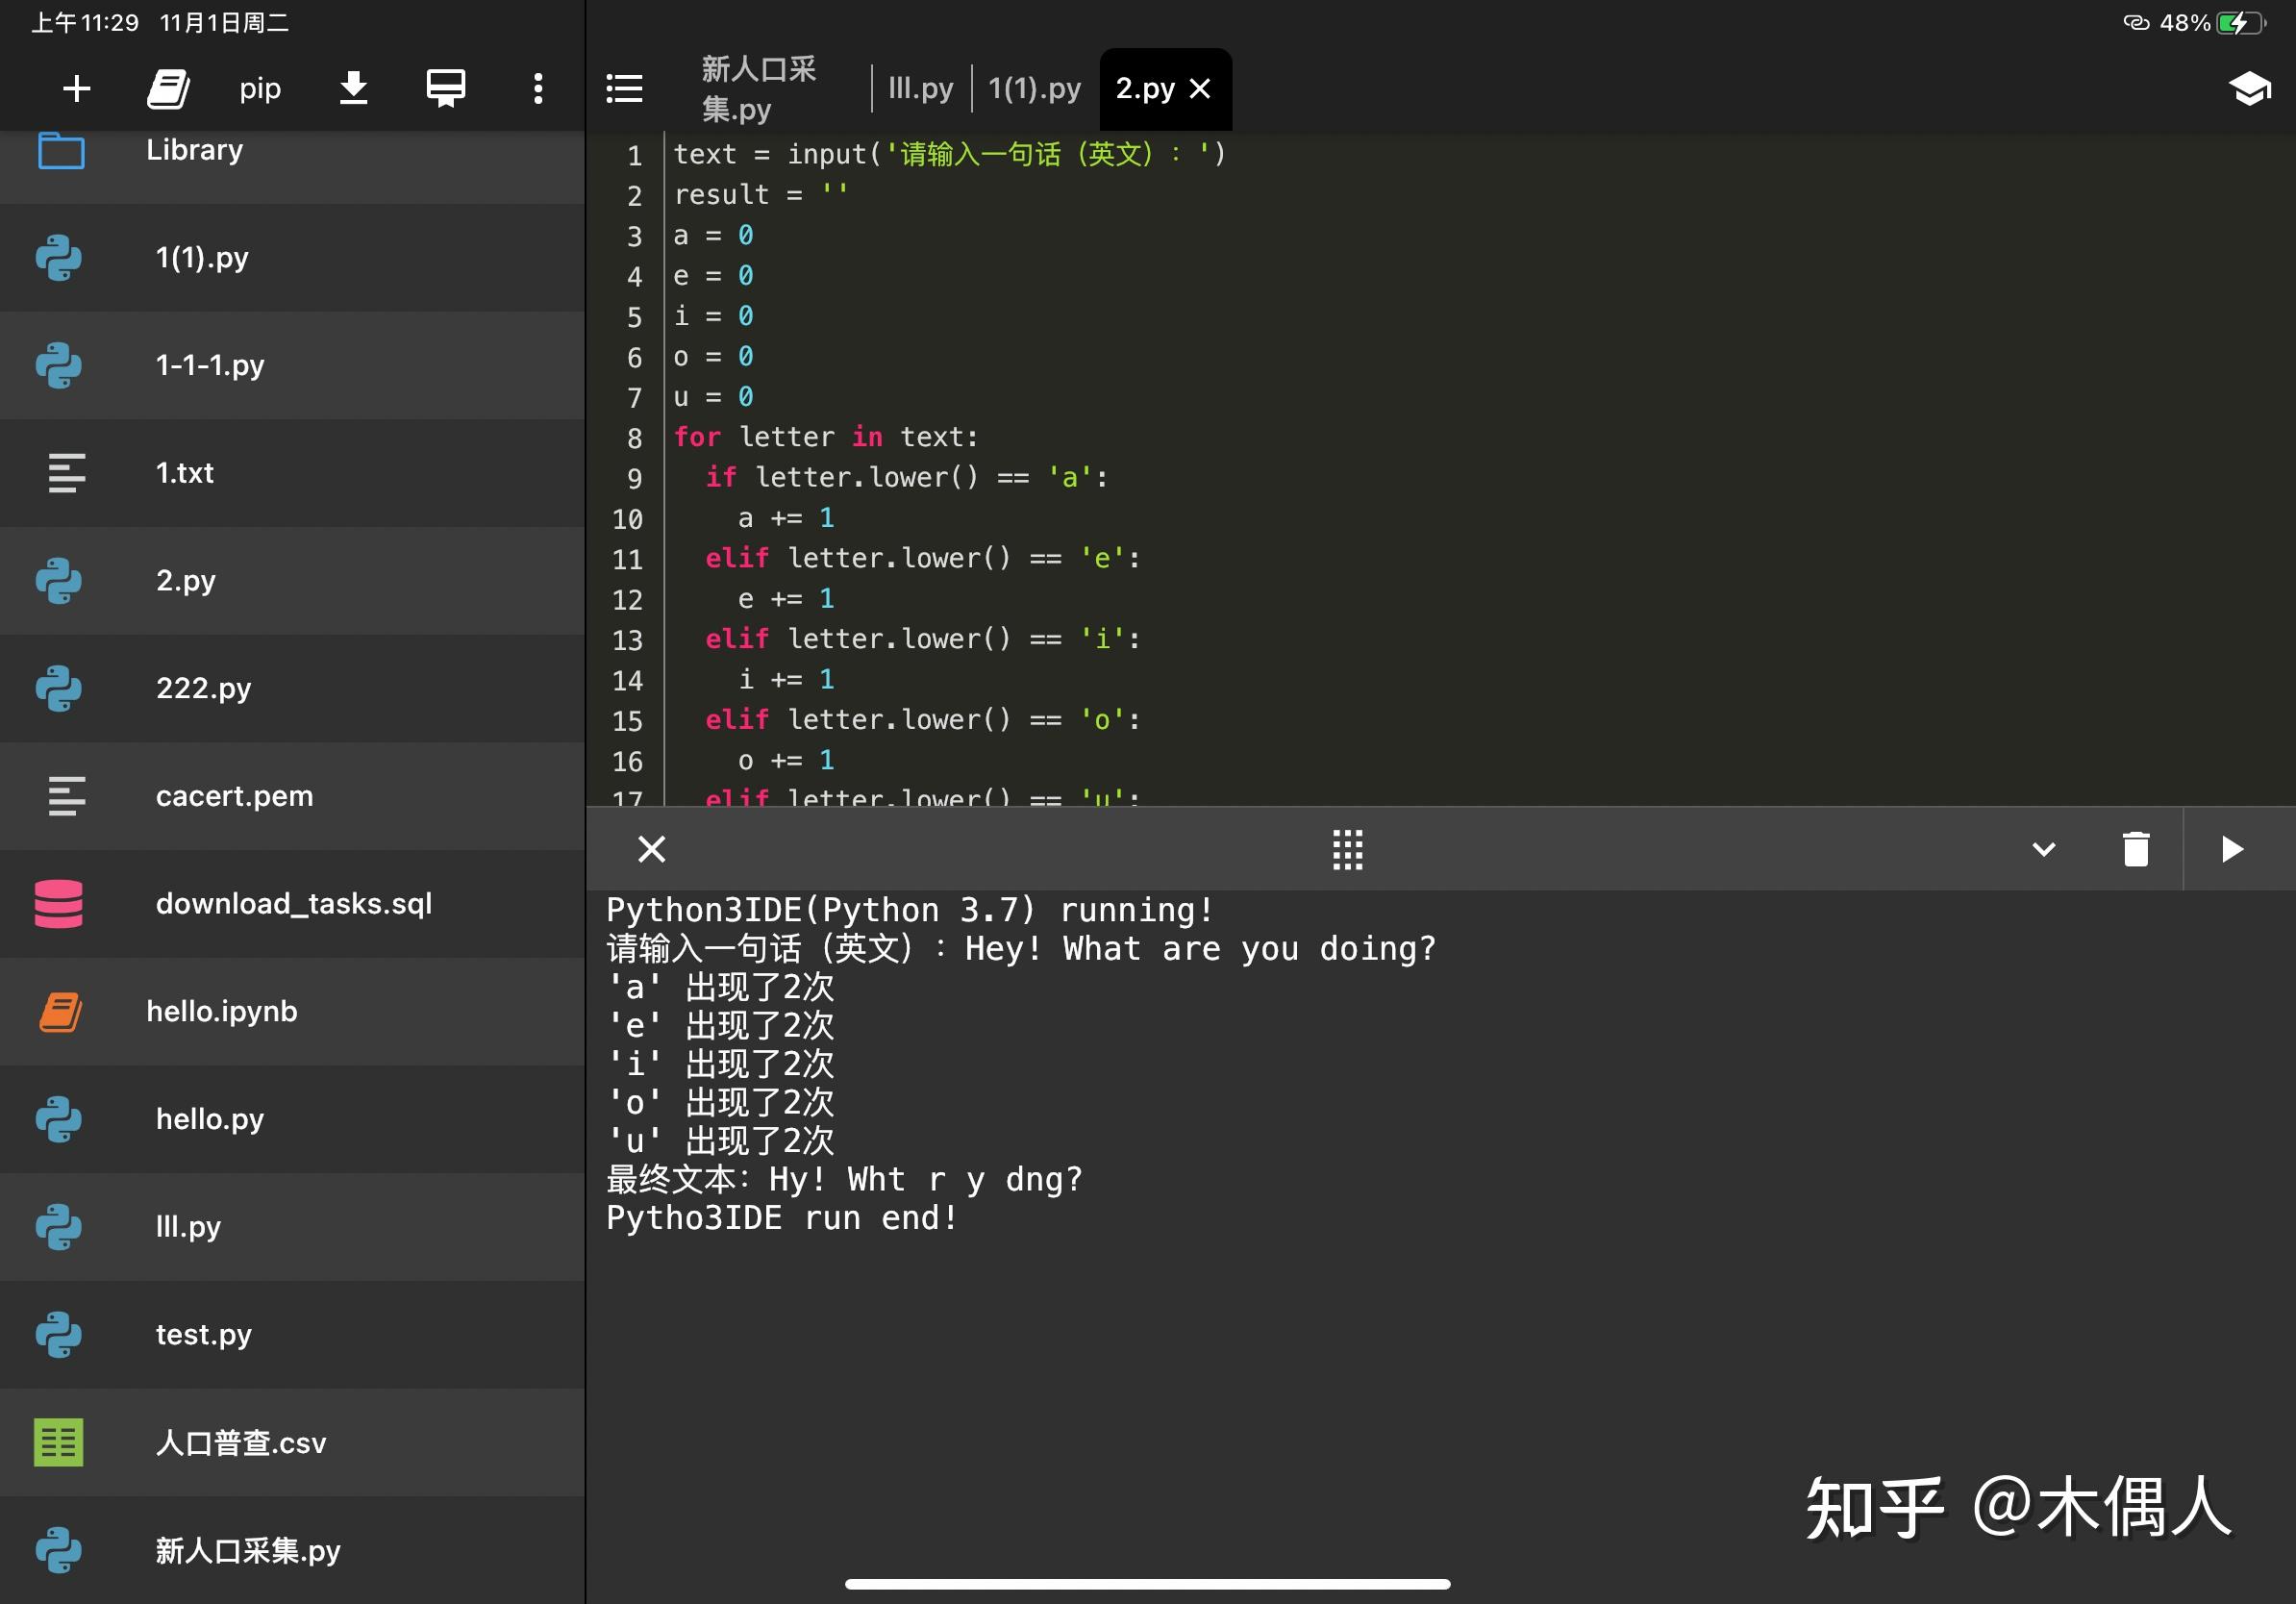Image resolution: width=2296 pixels, height=1604 pixels.
Task: Switch to the 1(1).py tab
Action: click(1034, 89)
